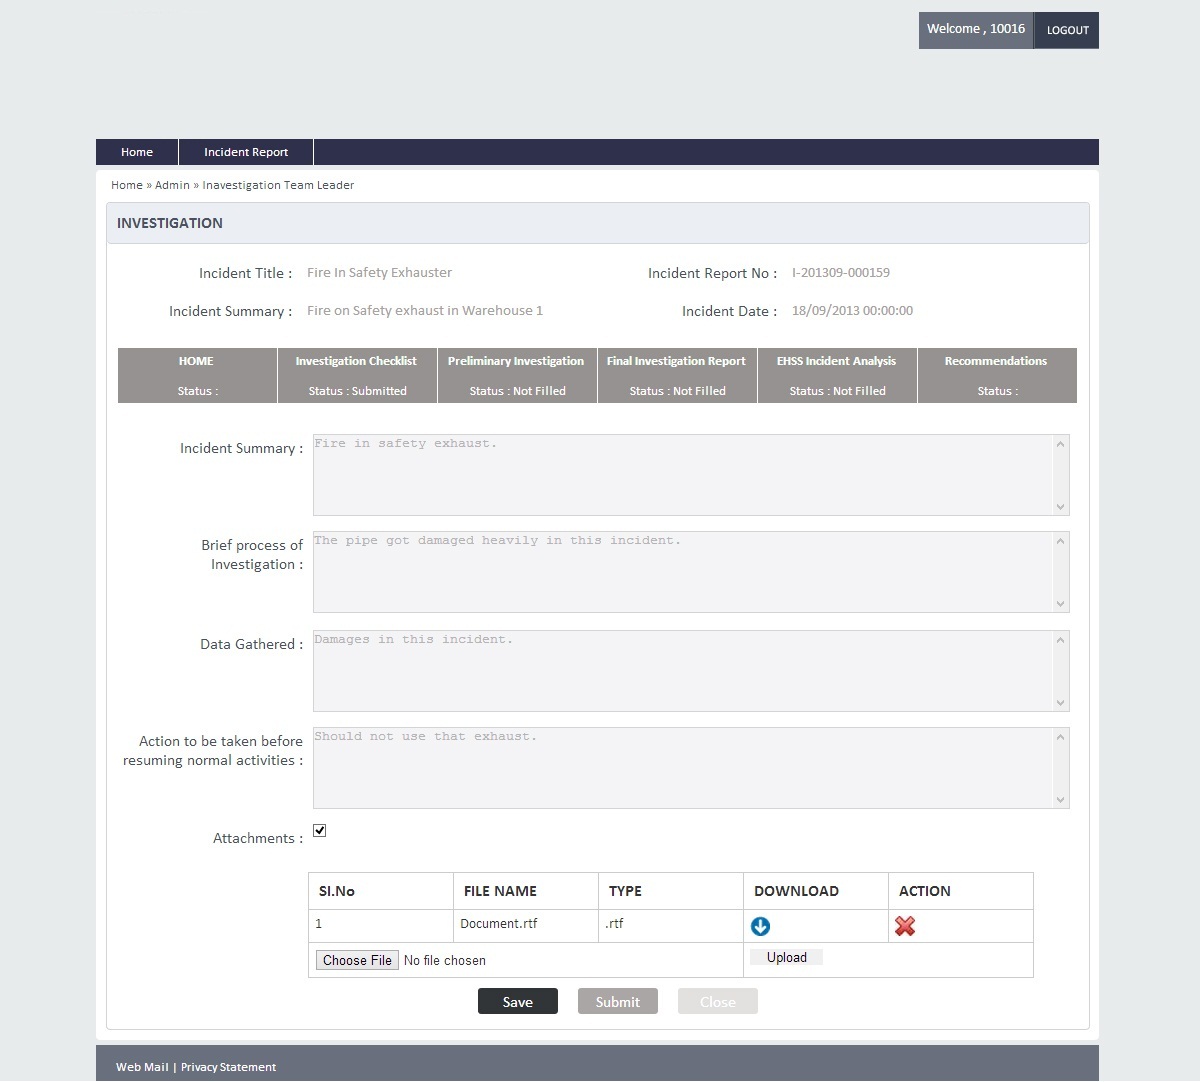Screen dimensions: 1200x1082
Task: Click the Close button below the form
Action: coord(718,1002)
